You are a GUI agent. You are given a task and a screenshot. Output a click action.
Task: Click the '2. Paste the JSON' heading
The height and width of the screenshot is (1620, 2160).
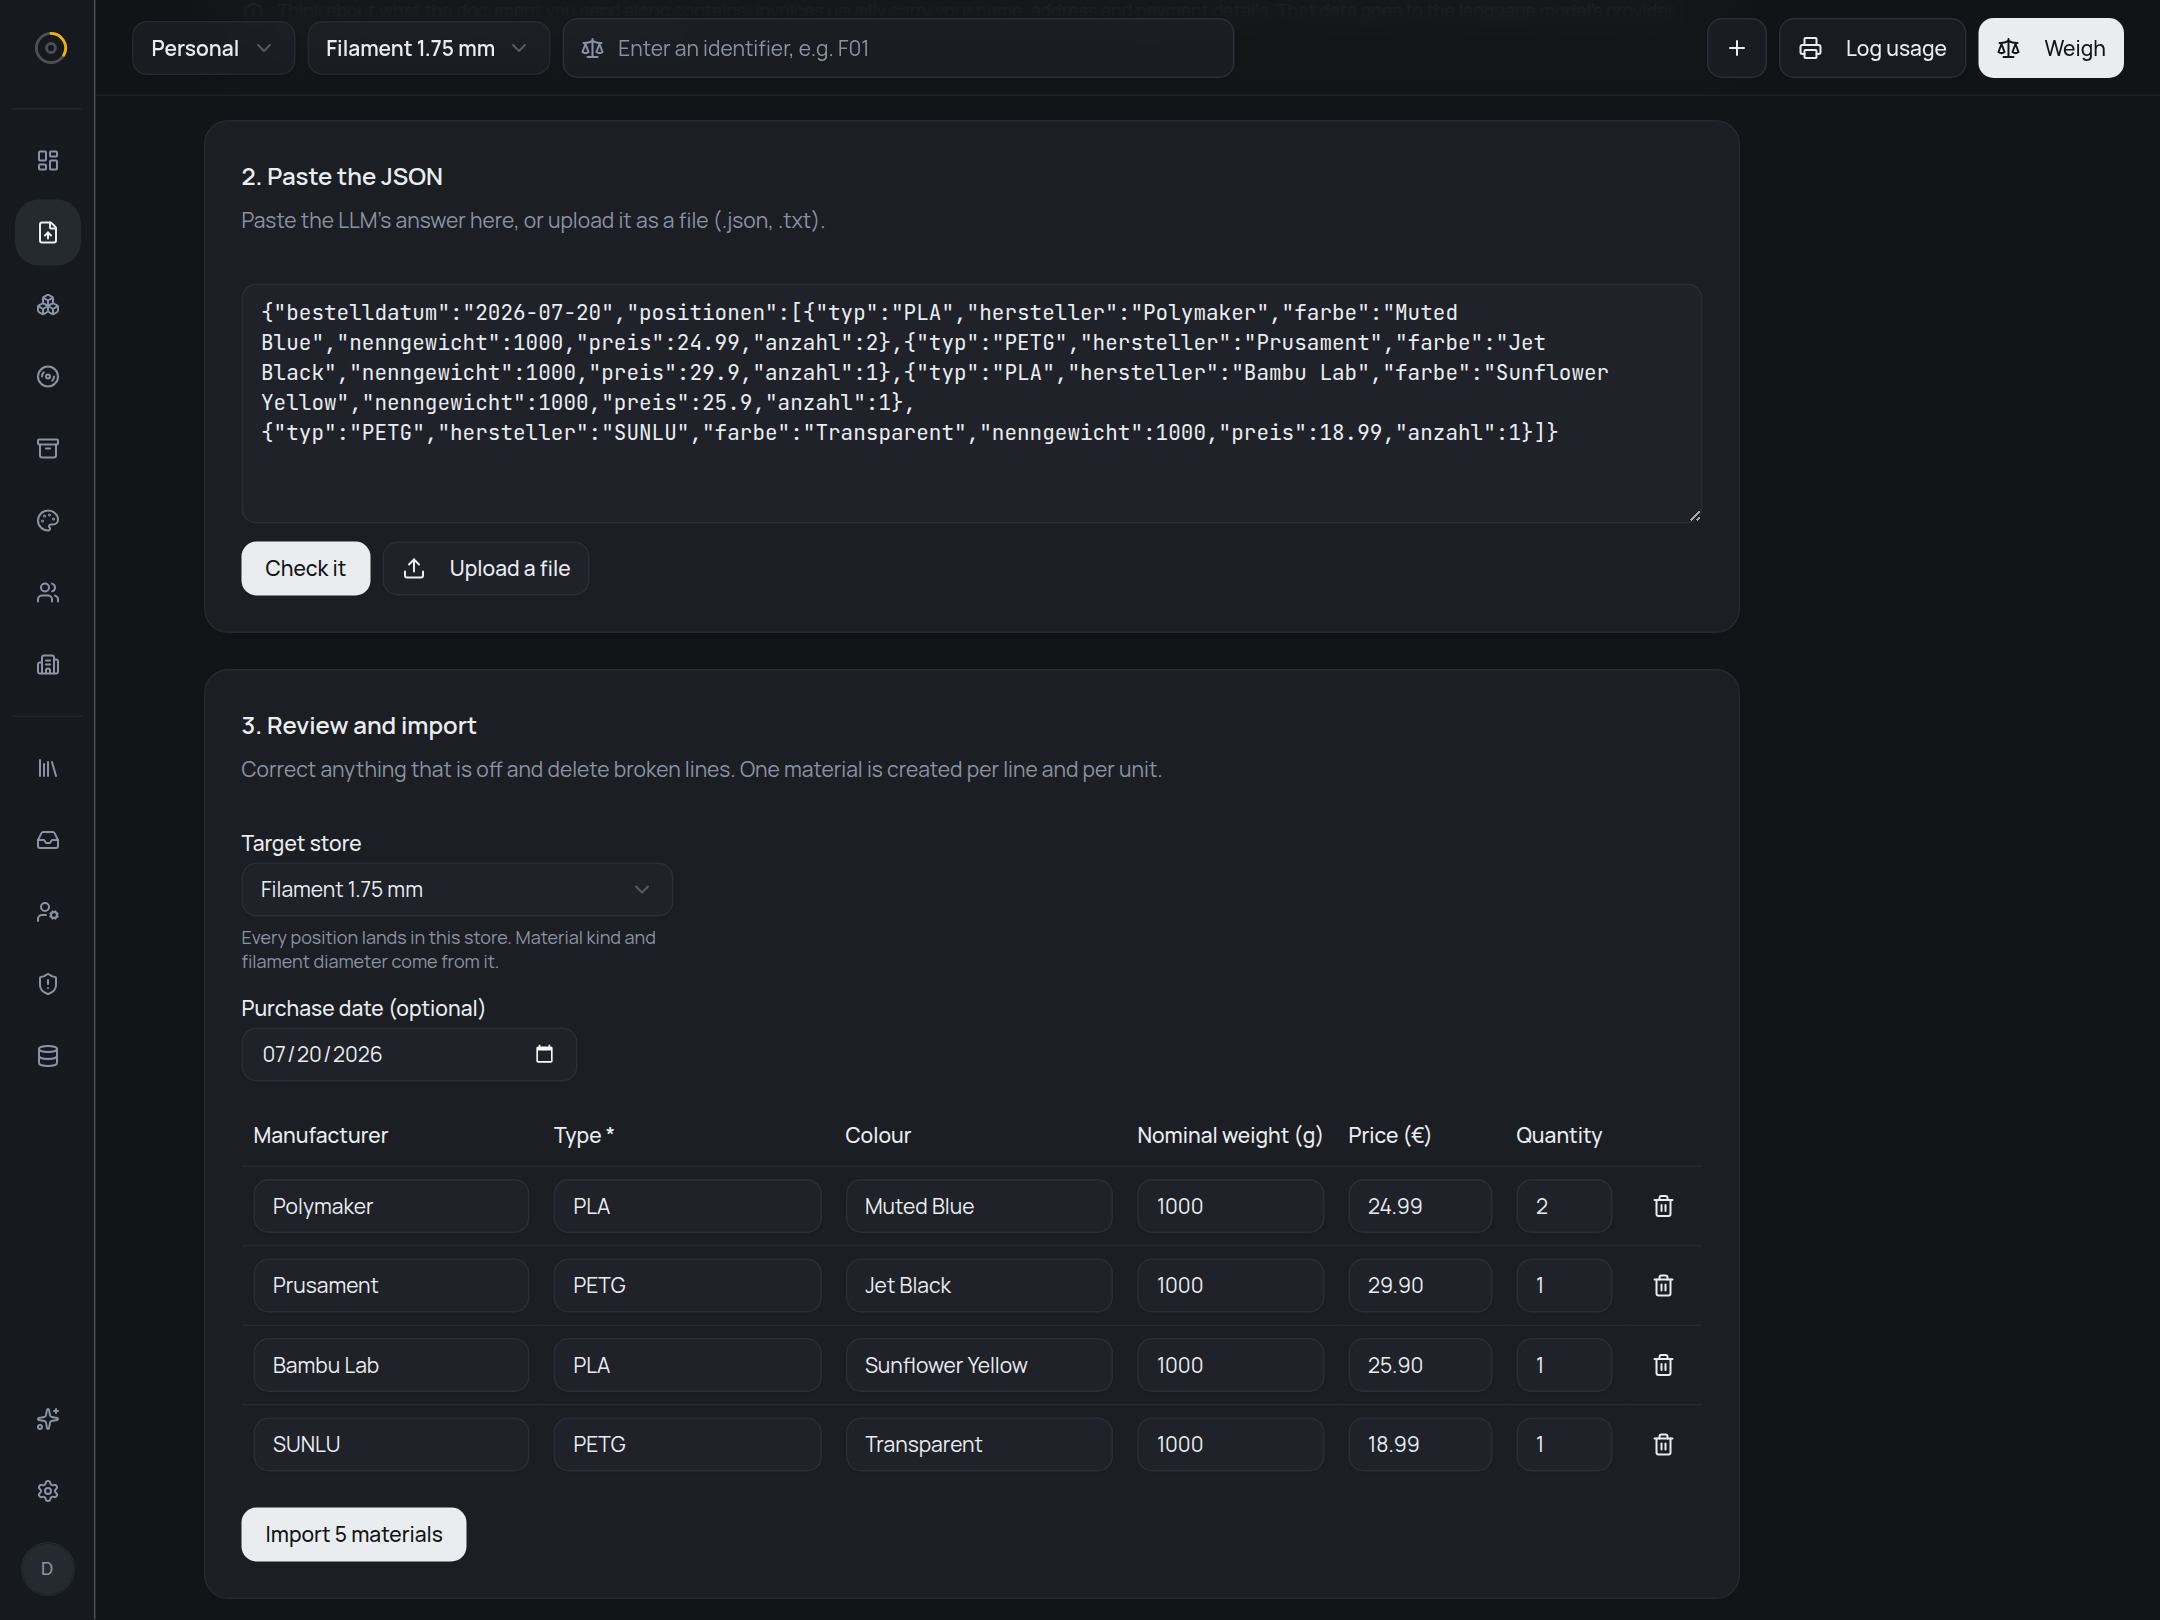point(342,177)
